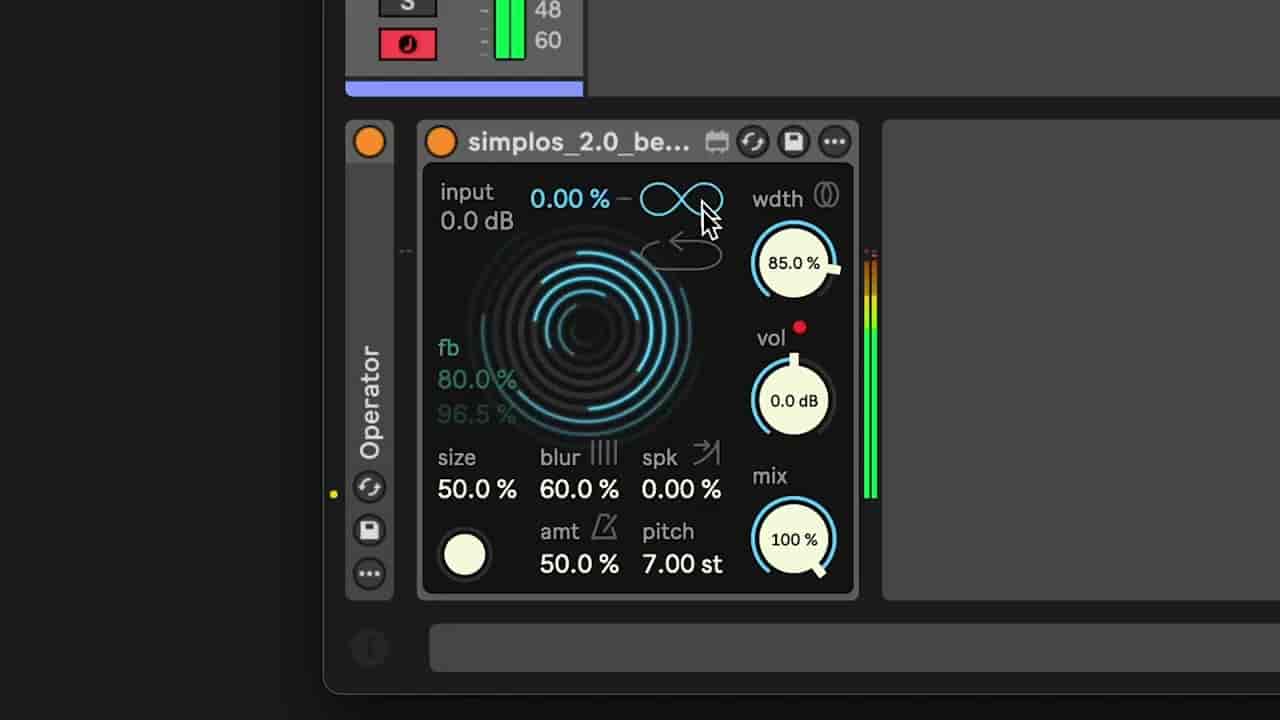Image resolution: width=1280 pixels, height=720 pixels.
Task: Click the metronome icon next to amt
Action: (x=604, y=527)
